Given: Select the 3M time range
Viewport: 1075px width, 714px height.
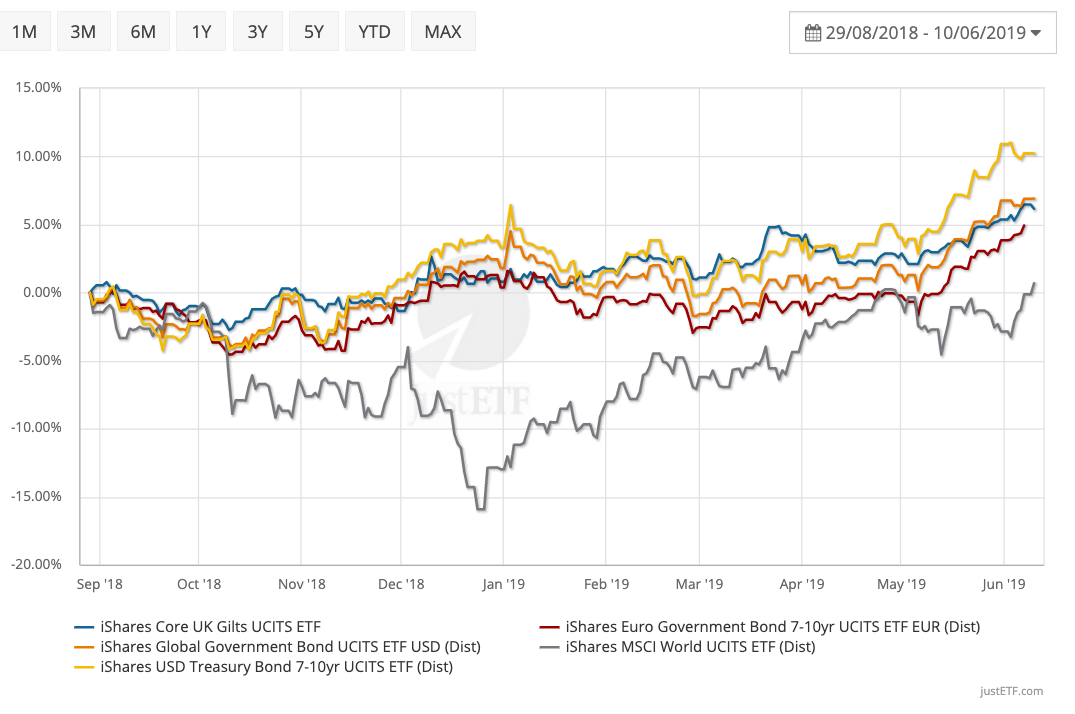Looking at the screenshot, I should click(x=83, y=31).
